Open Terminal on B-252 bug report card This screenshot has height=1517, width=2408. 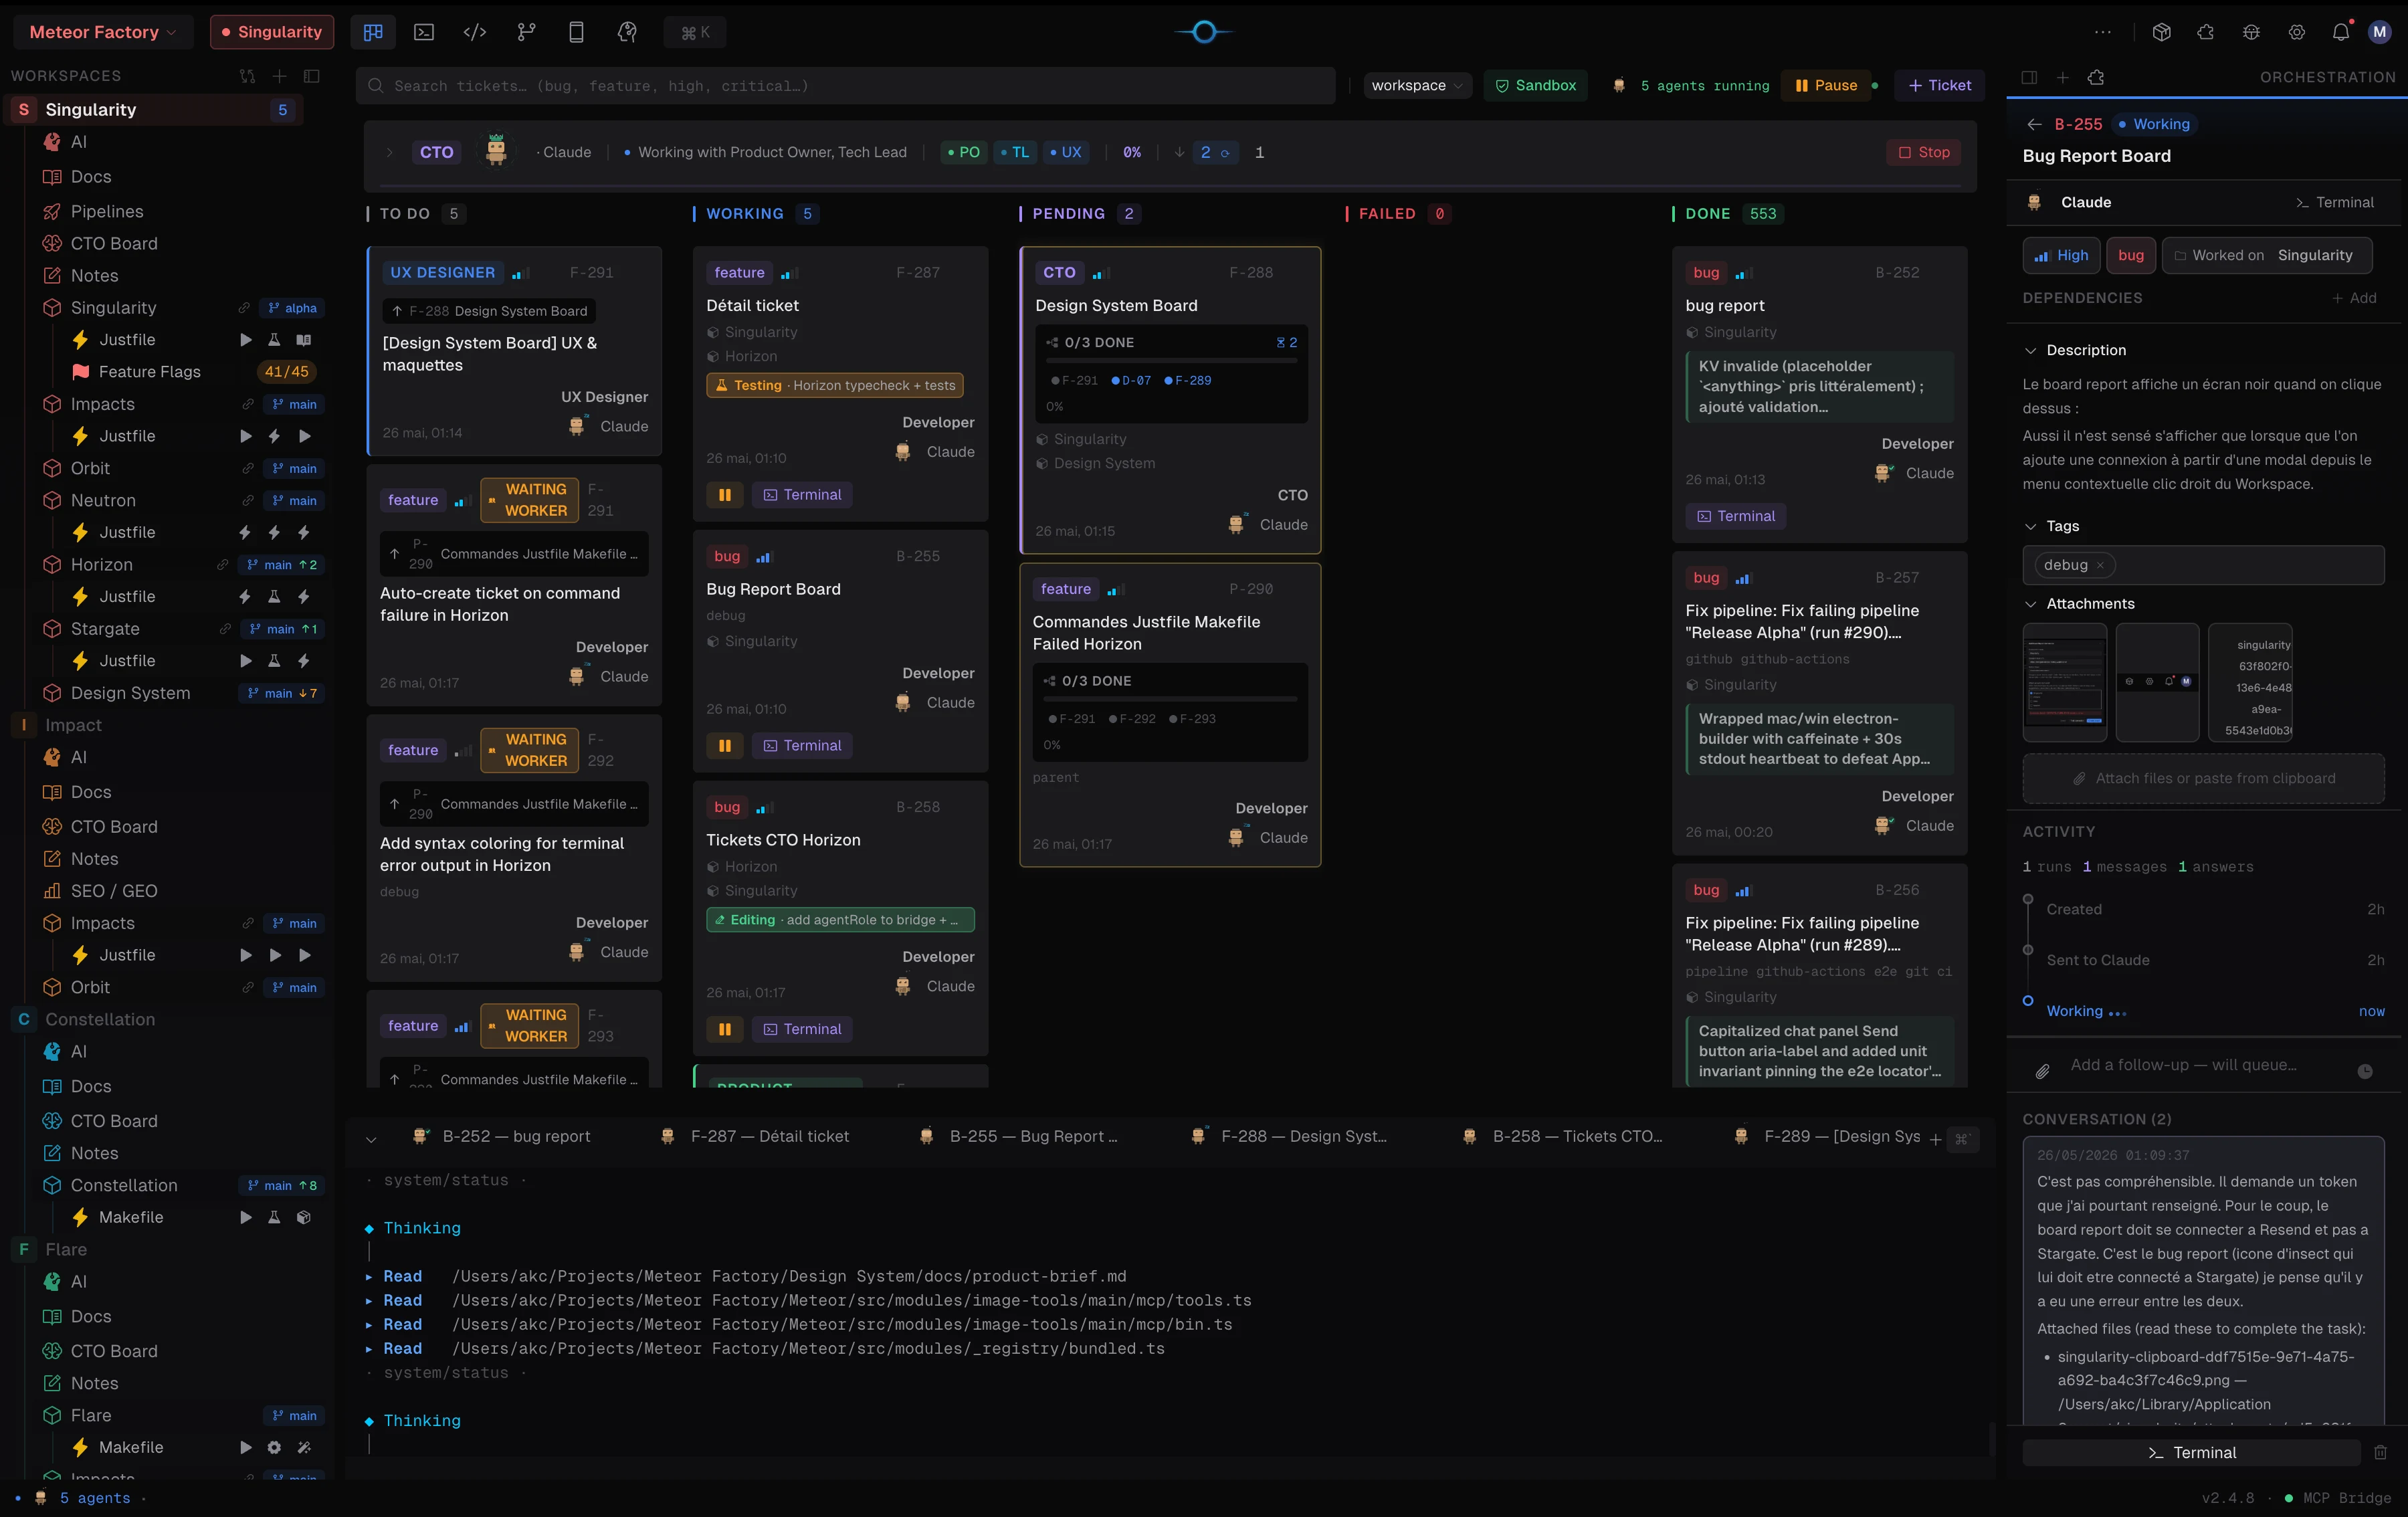coord(1736,516)
